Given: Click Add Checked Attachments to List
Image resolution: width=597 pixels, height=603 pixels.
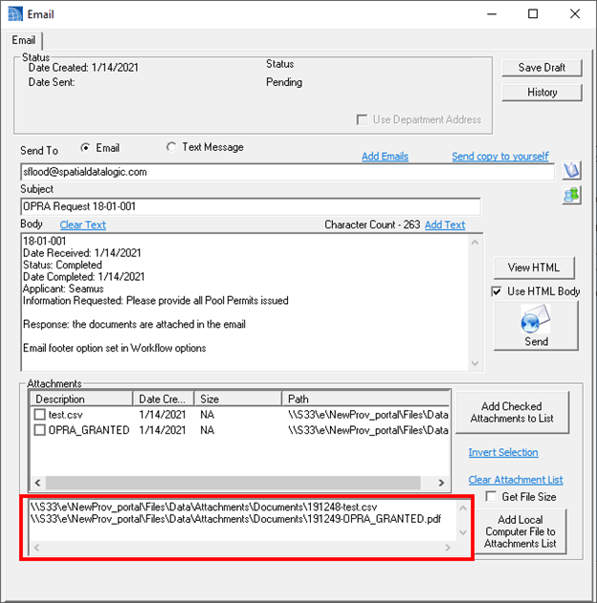Looking at the screenshot, I should point(512,412).
